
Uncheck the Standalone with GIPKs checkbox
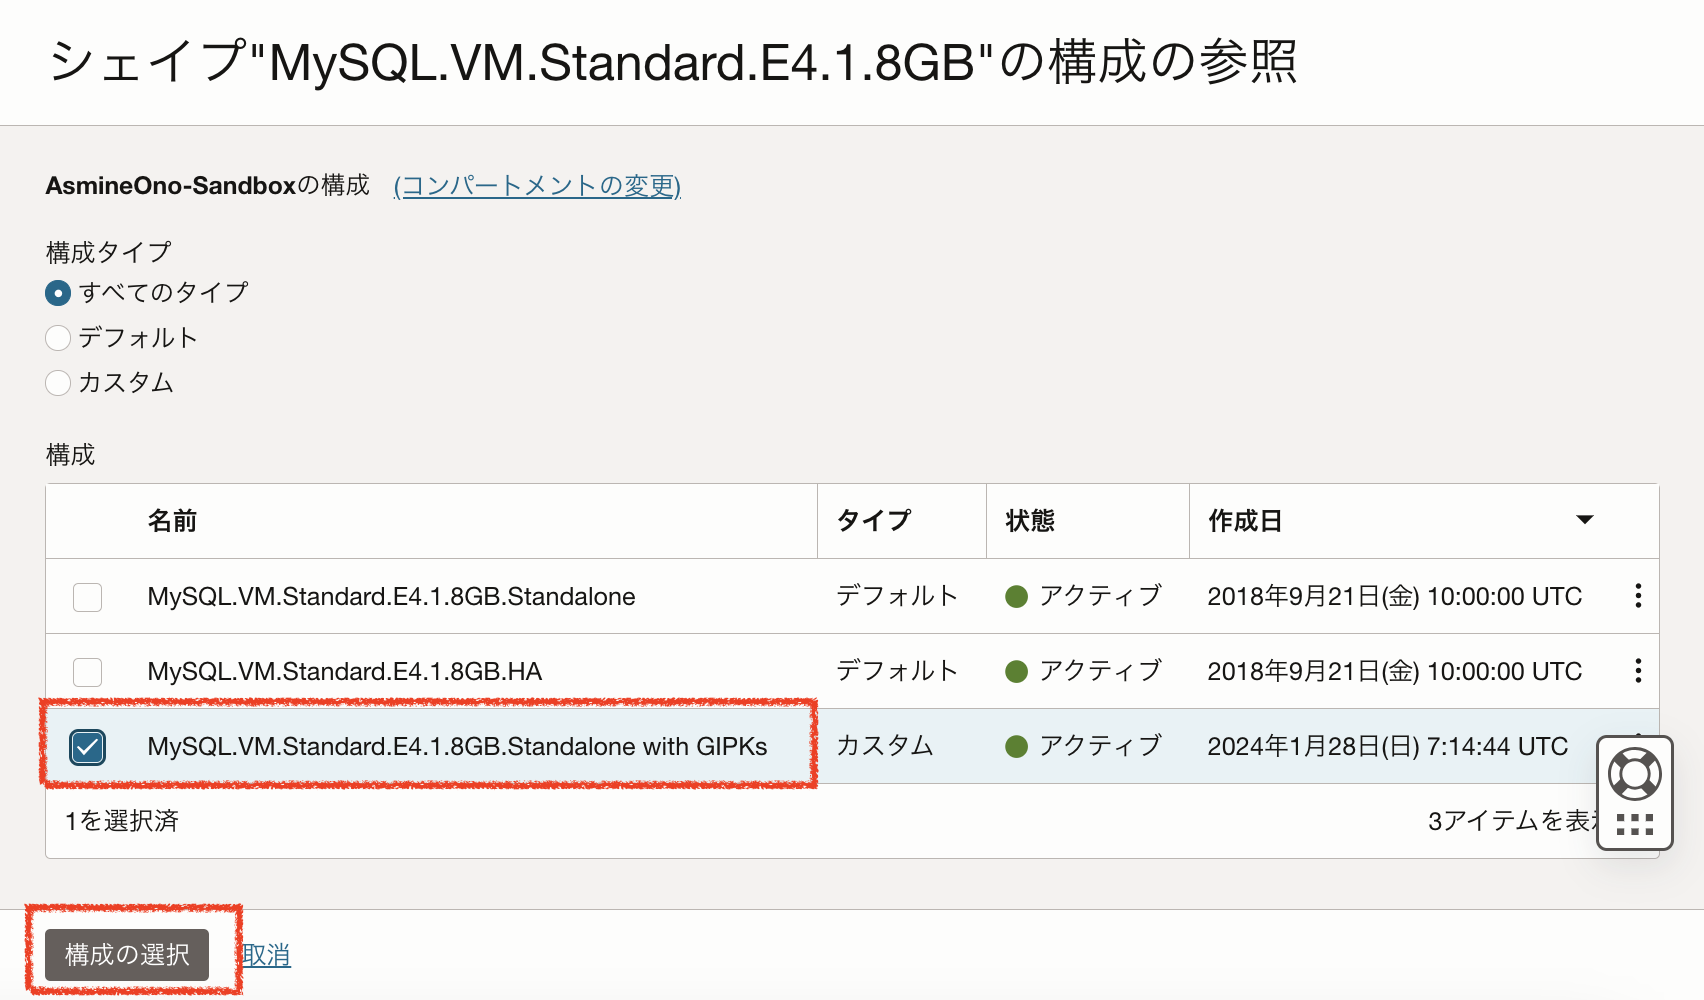[x=88, y=747]
